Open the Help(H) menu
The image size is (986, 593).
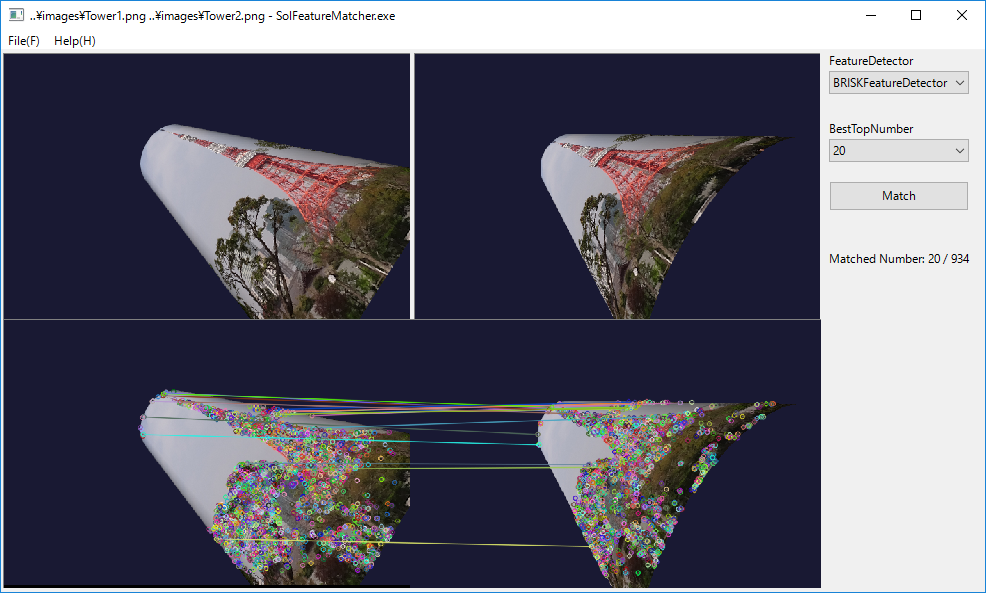[75, 41]
